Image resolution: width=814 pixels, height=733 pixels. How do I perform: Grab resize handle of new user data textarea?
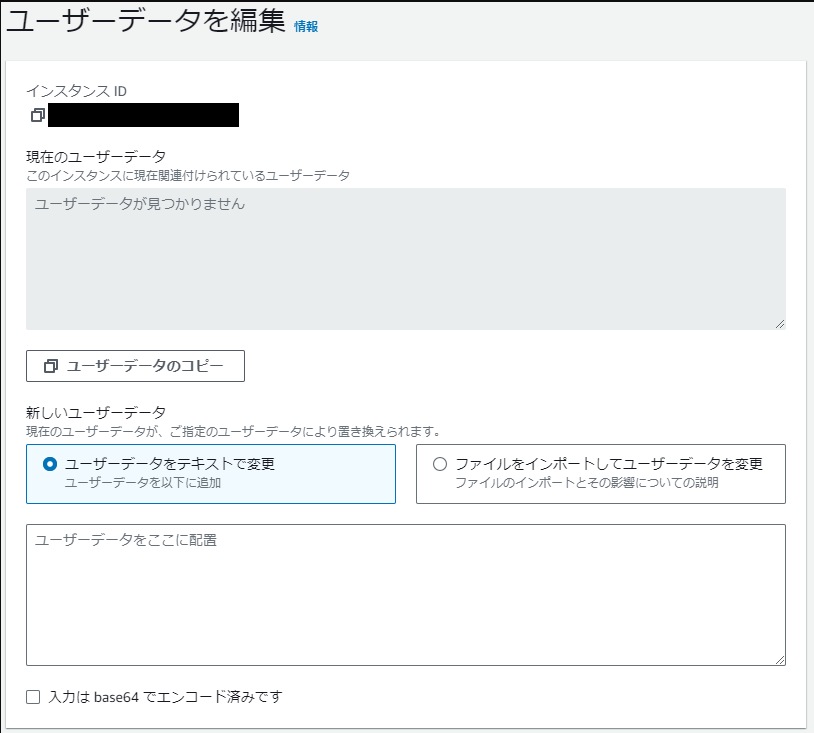click(x=780, y=660)
